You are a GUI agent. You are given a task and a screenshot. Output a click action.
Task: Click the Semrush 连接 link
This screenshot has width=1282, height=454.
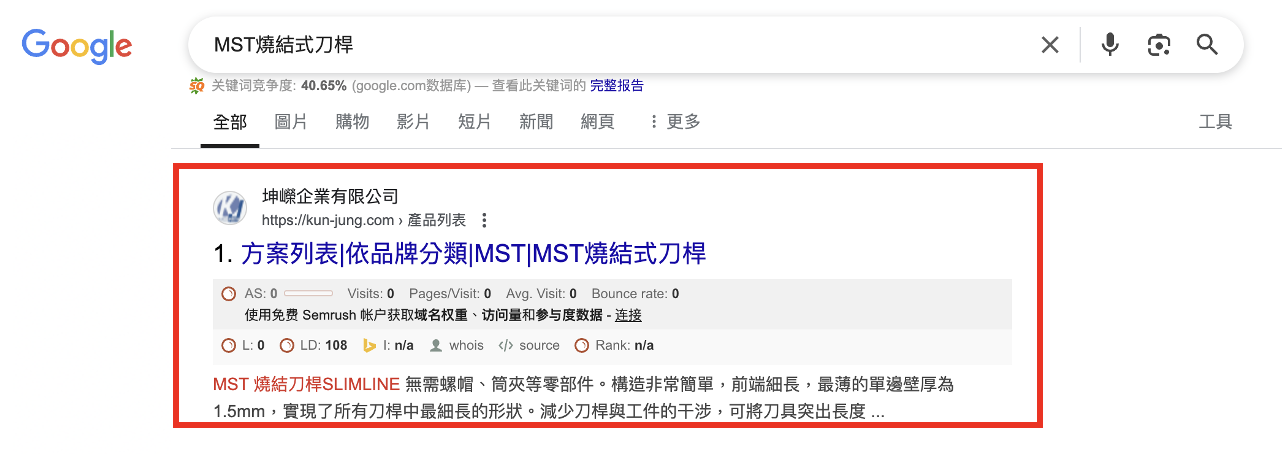628,315
